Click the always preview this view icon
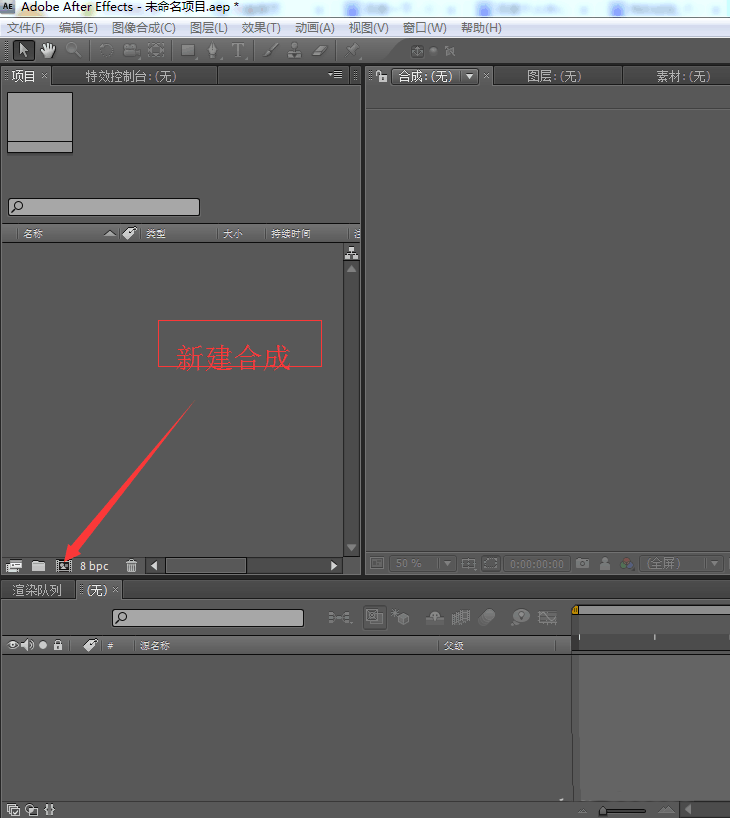This screenshot has height=818, width=730. pos(377,563)
